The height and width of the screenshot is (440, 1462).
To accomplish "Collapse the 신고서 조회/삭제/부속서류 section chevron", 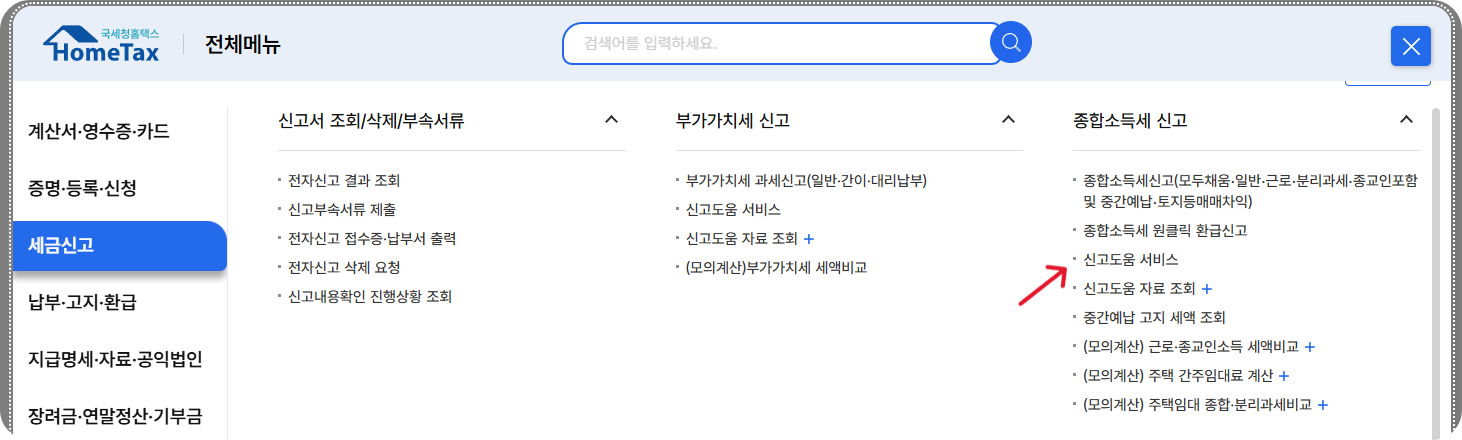I will point(612,120).
